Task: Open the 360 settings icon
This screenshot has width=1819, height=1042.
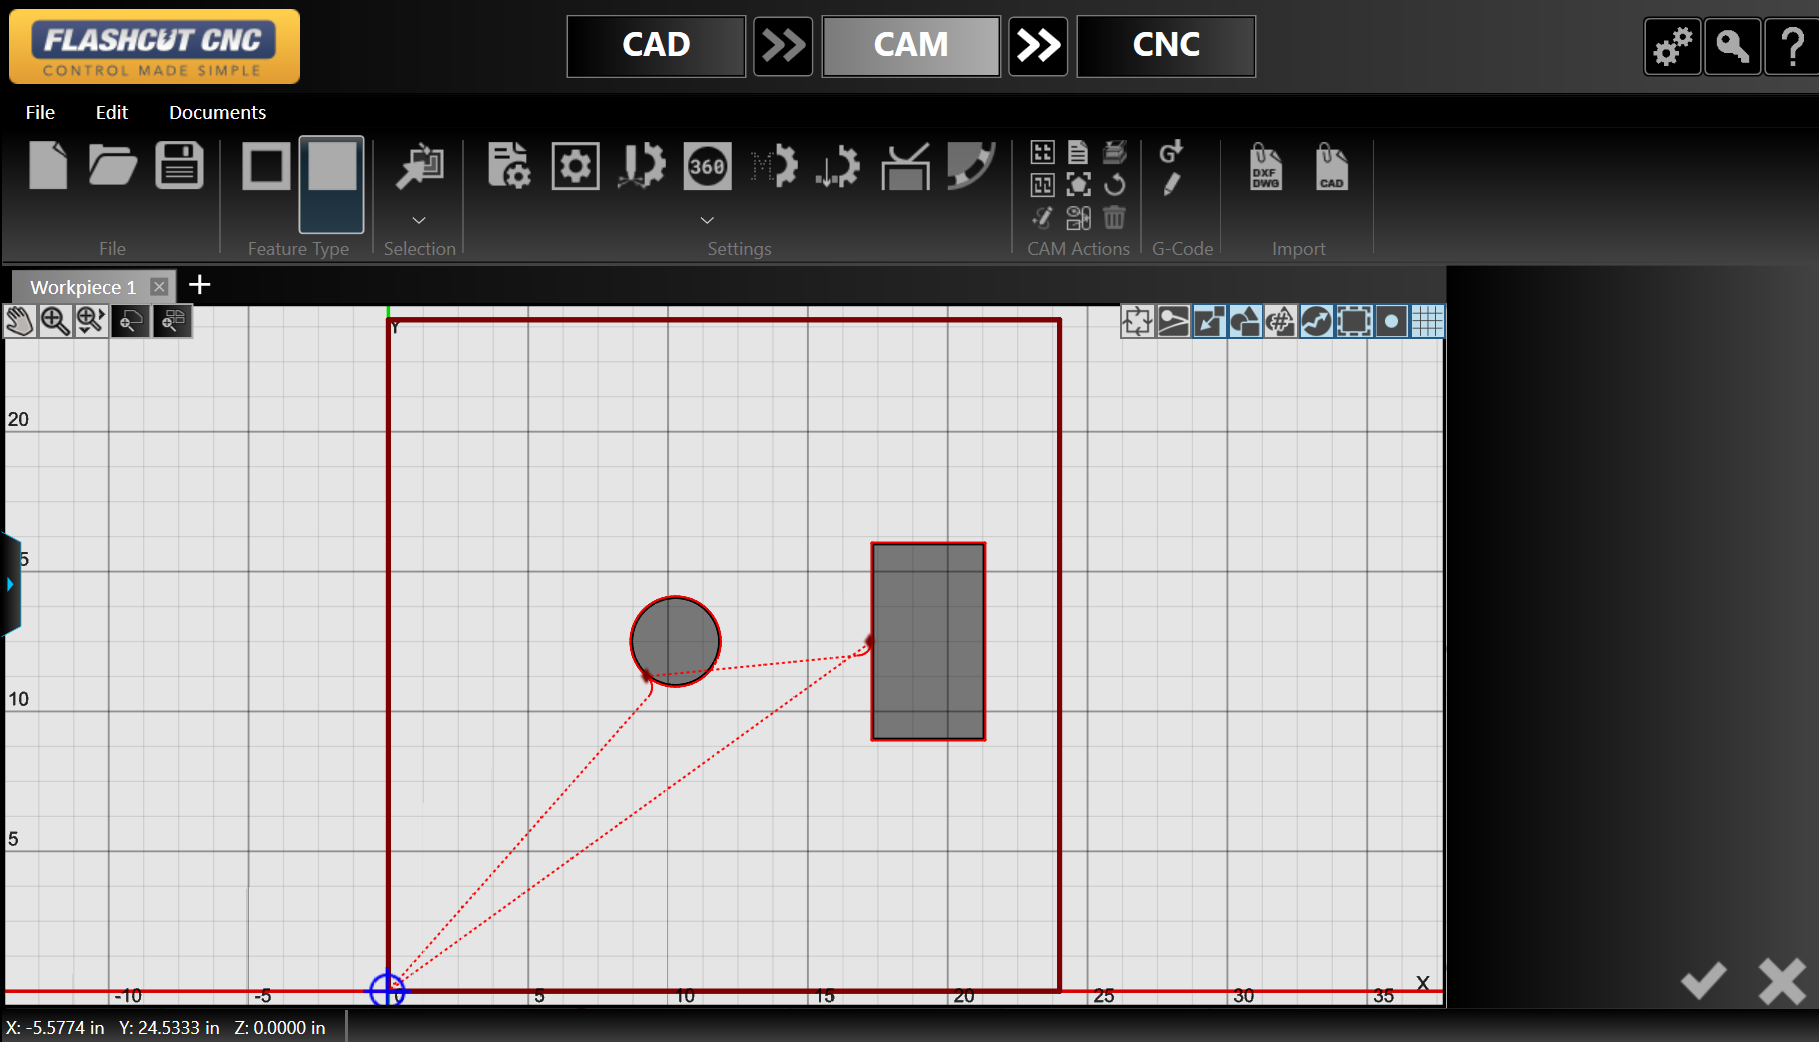Action: [707, 167]
